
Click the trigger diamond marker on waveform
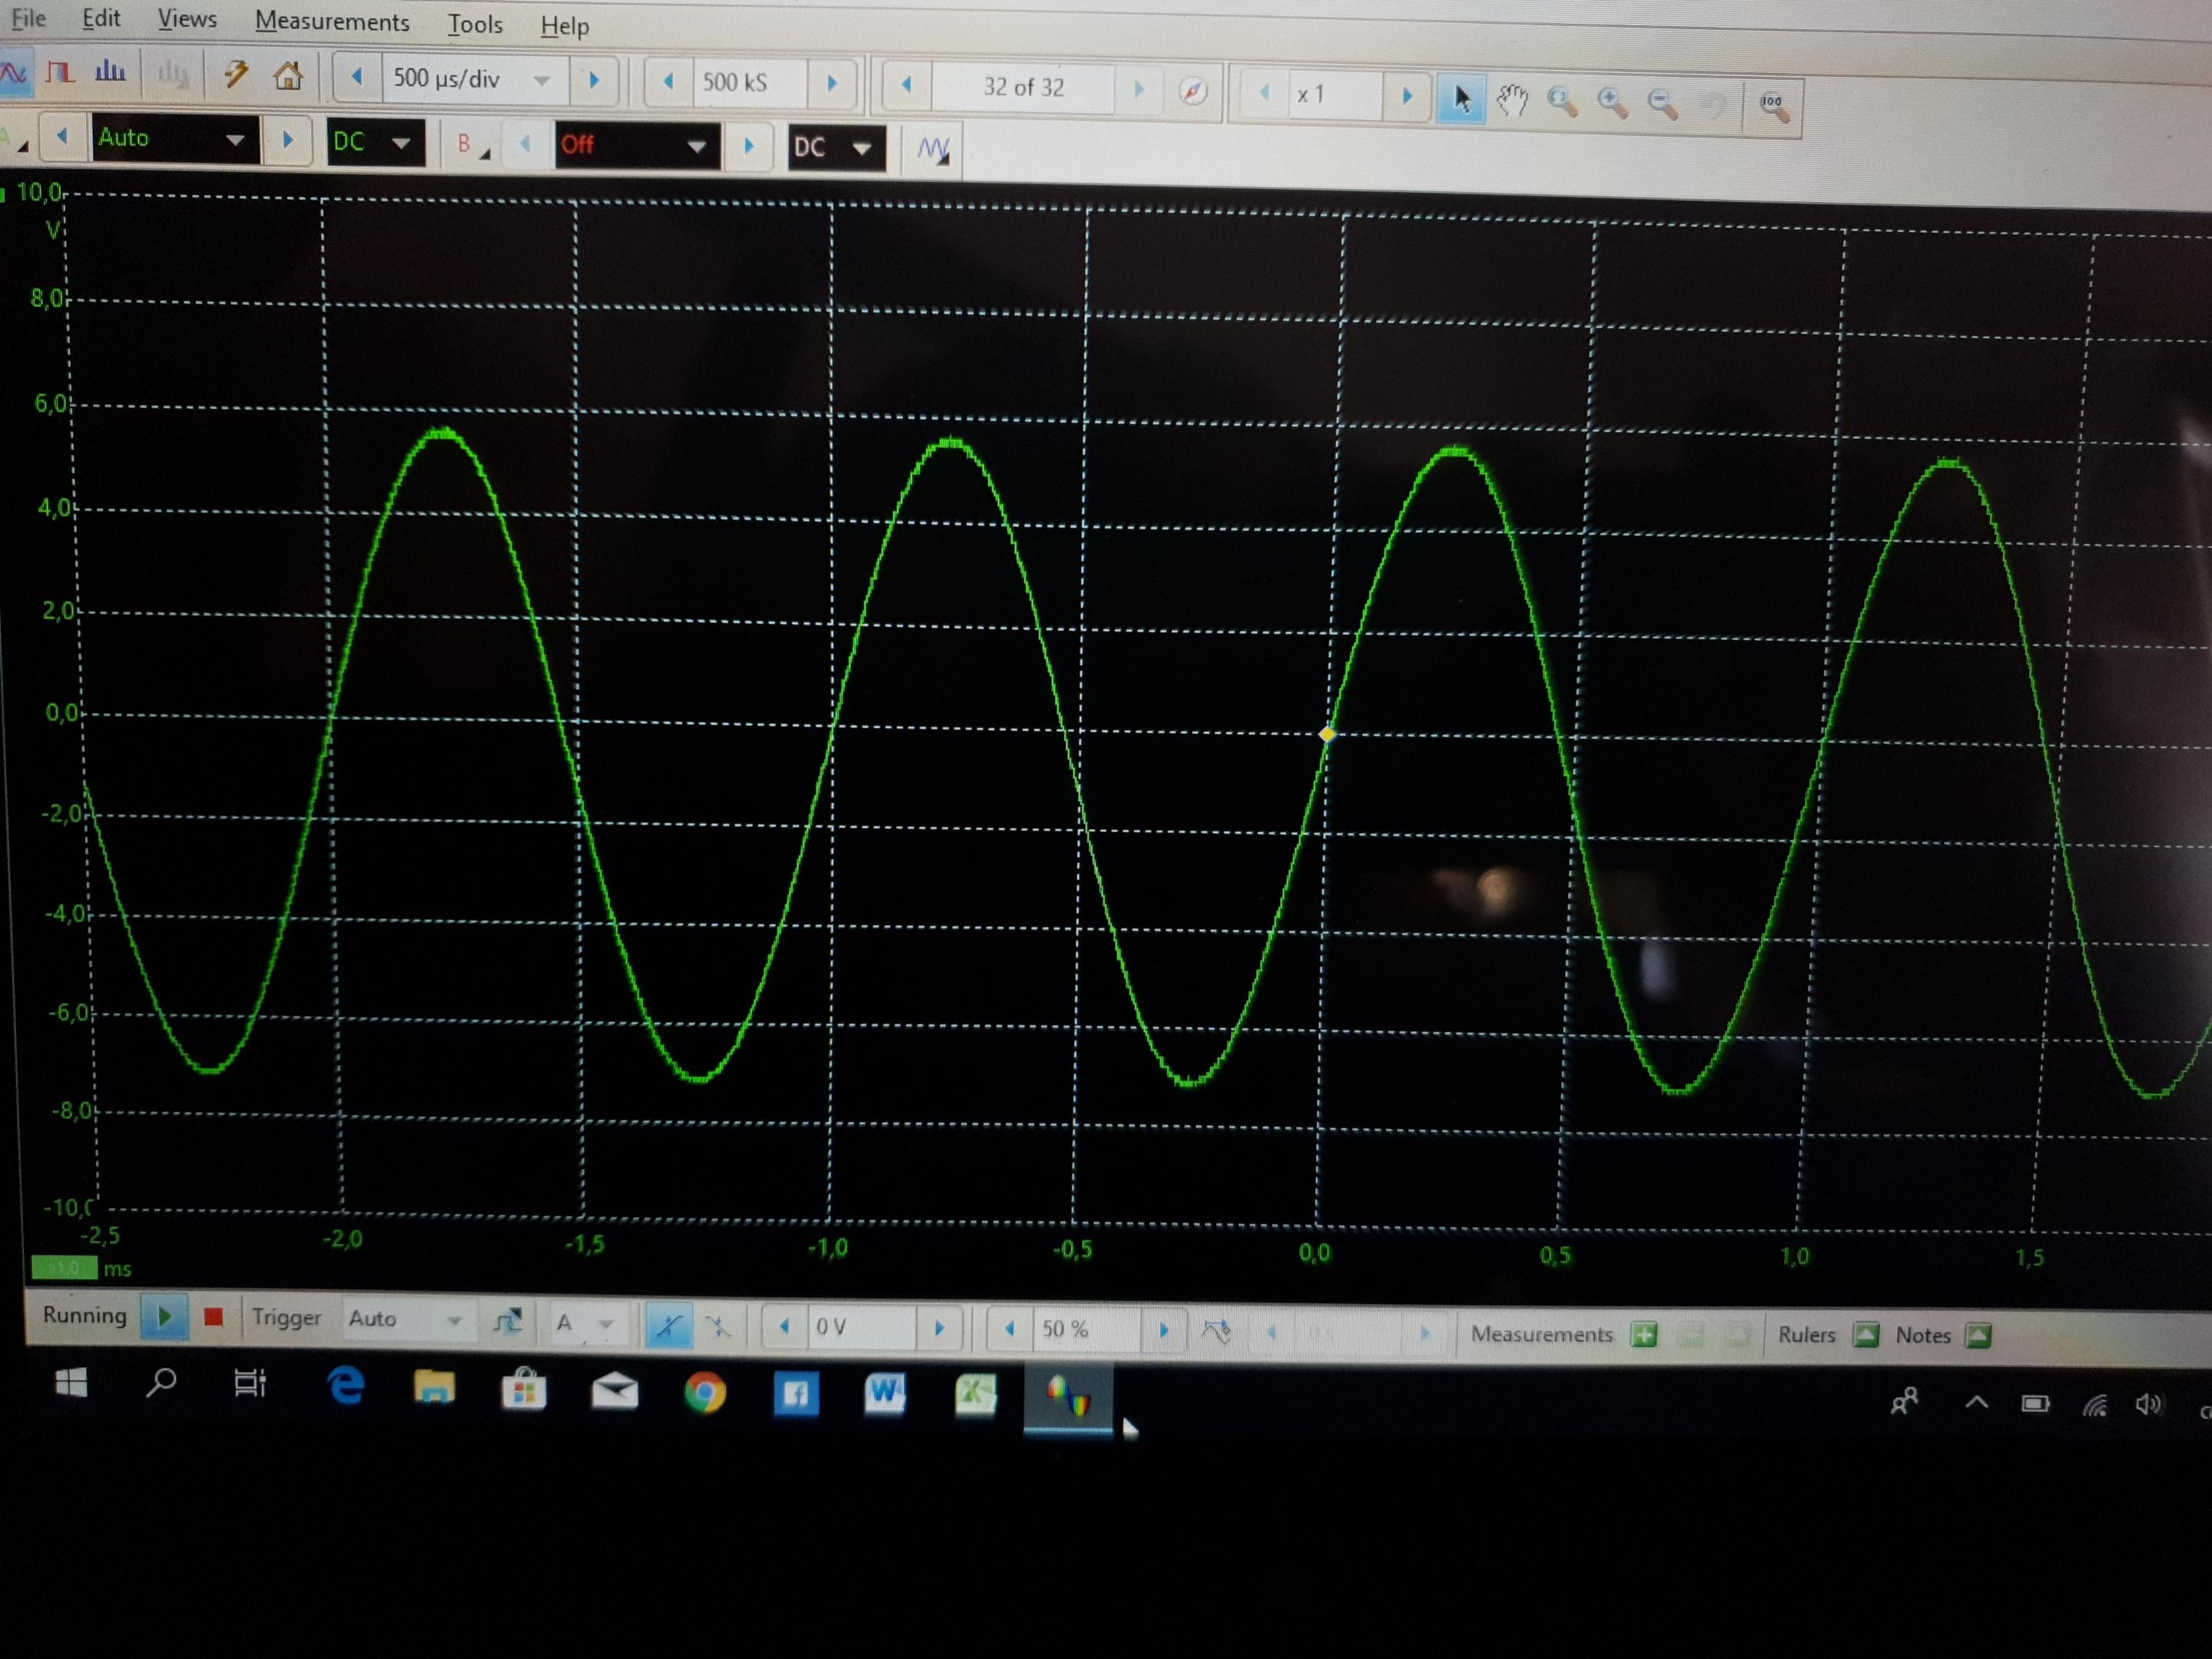coord(1327,734)
